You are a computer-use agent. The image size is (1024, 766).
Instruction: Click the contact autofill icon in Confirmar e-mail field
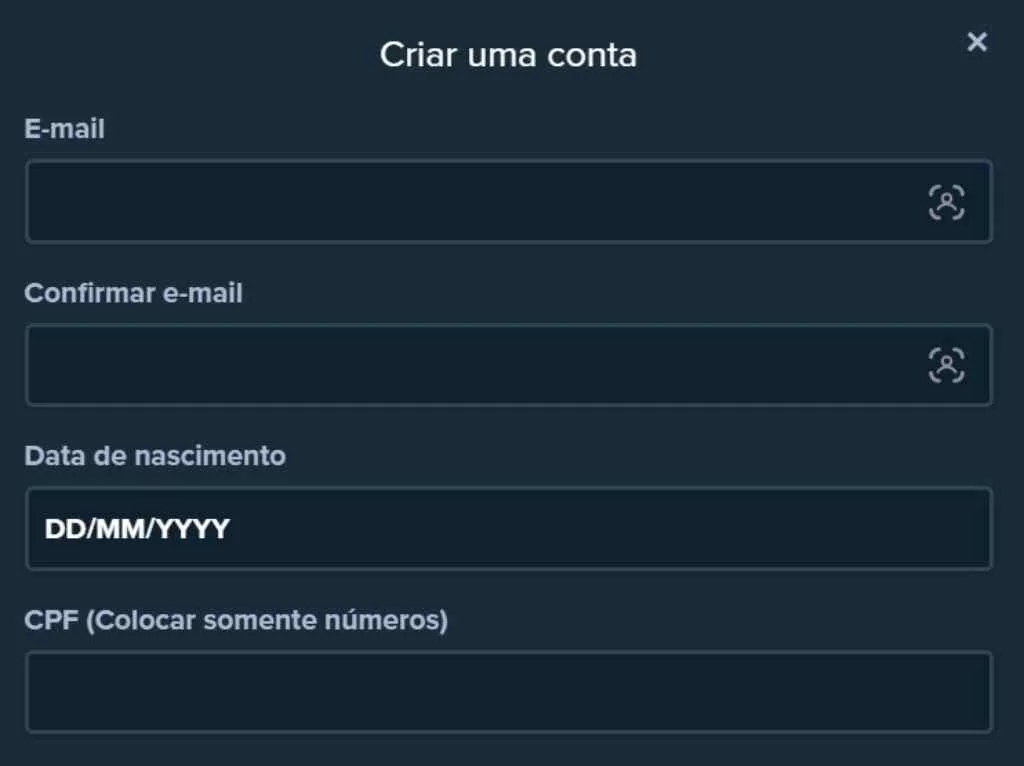pyautogui.click(x=948, y=365)
